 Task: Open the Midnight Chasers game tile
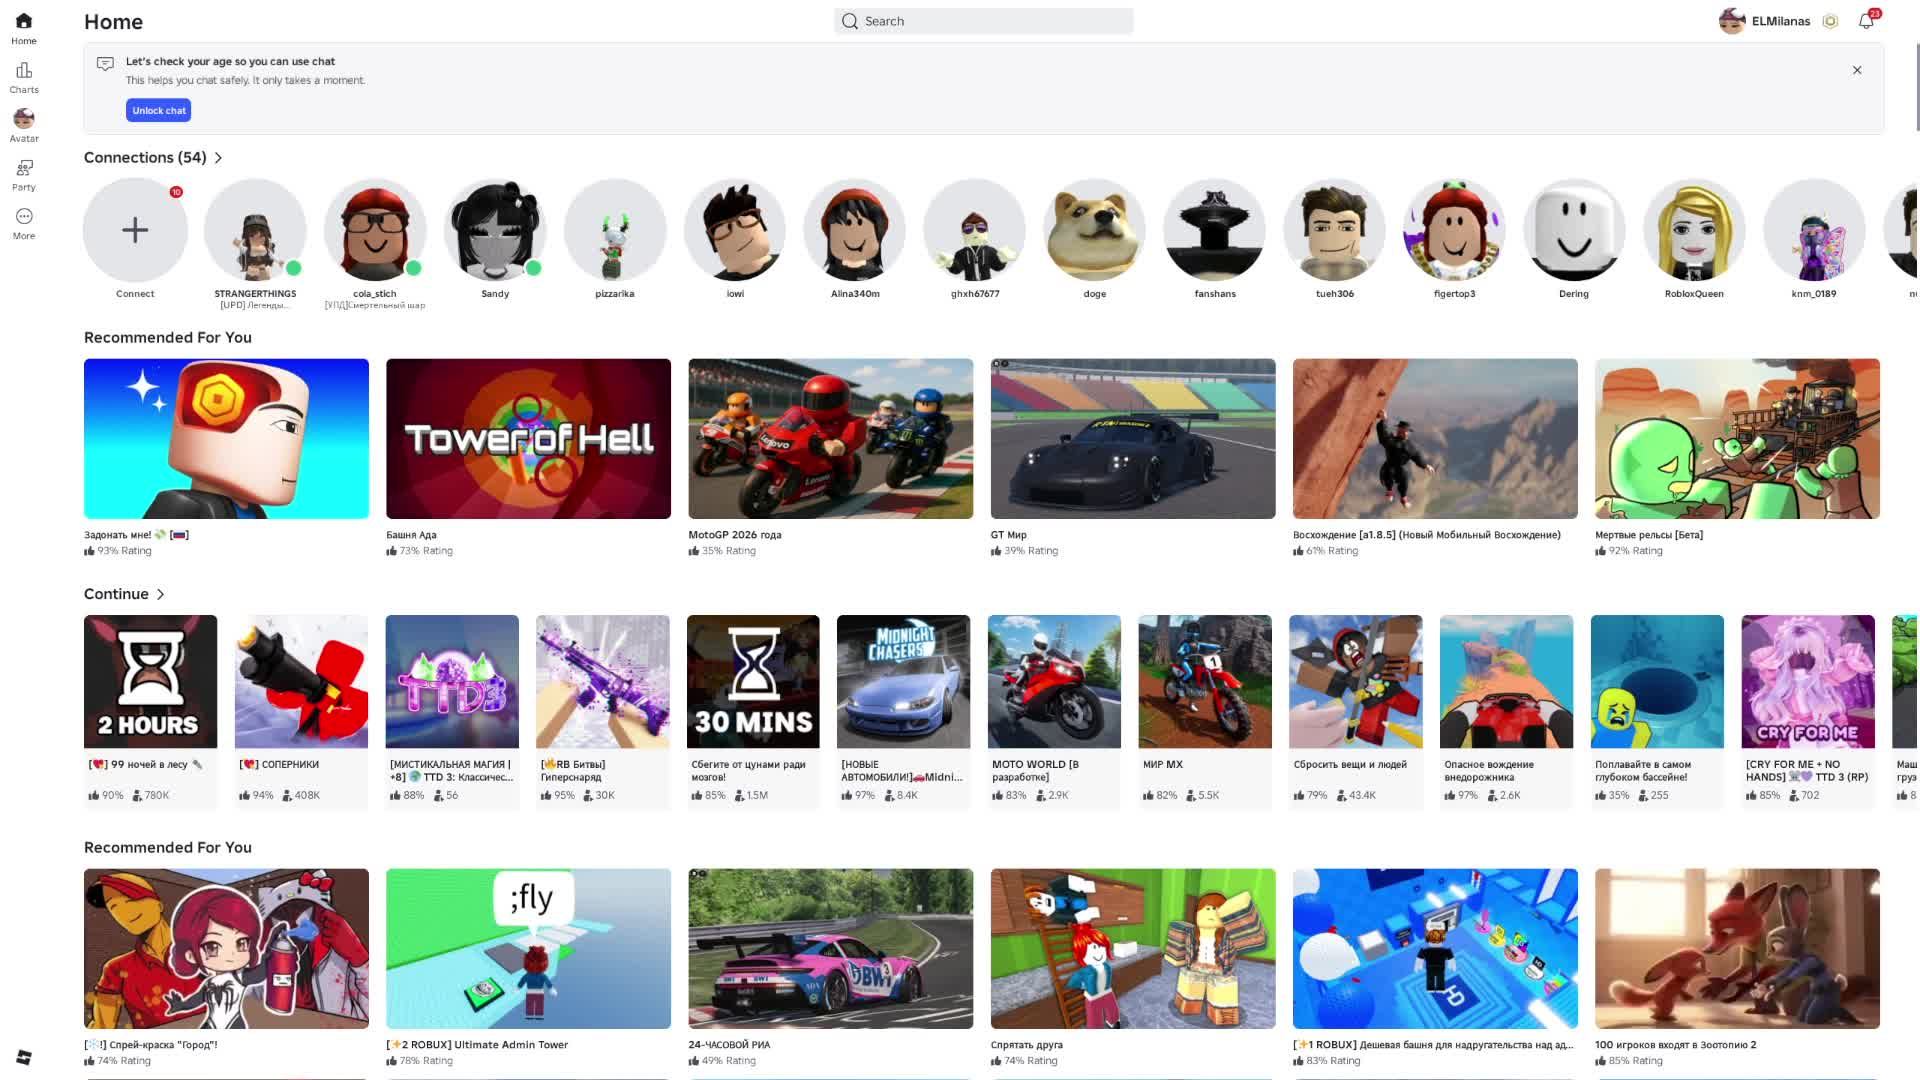point(903,681)
